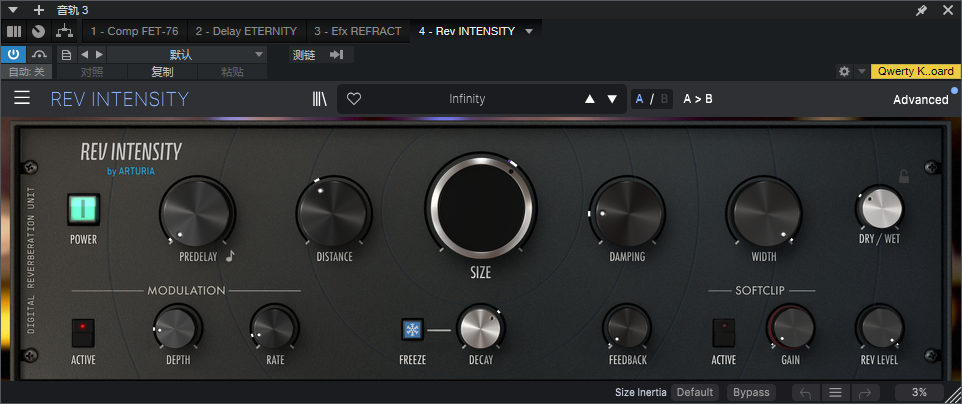Click the channel editor columns icon
This screenshot has height=404, width=962.
tap(14, 31)
